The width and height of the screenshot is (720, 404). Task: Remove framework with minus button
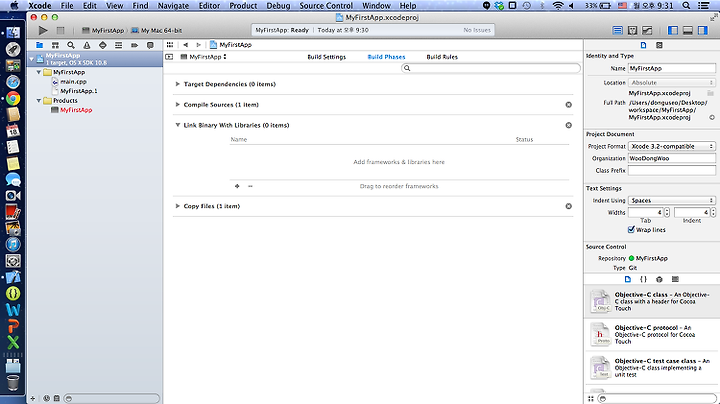pyautogui.click(x=250, y=186)
